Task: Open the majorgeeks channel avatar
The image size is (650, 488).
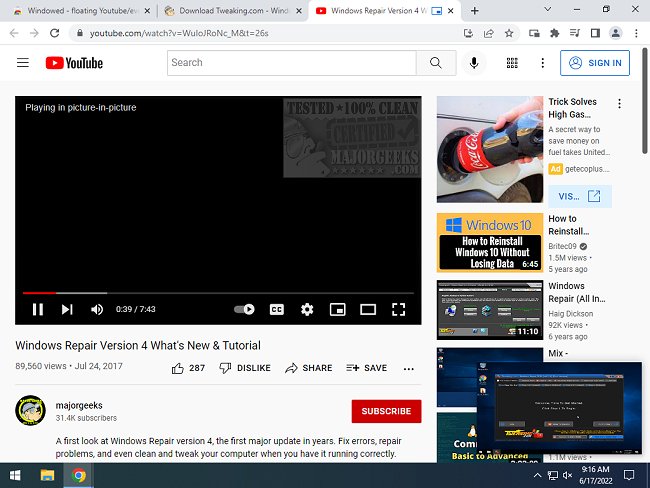Action: tap(30, 410)
